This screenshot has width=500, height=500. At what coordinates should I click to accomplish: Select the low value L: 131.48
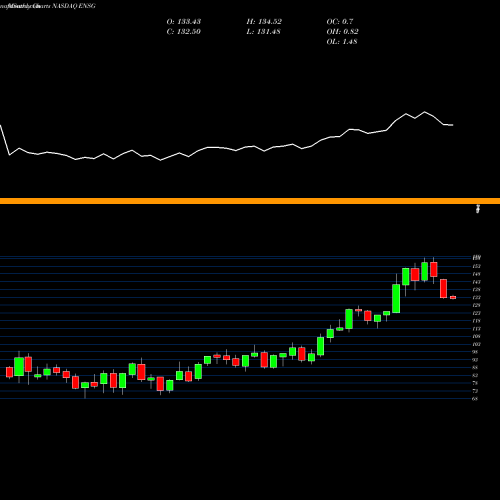[263, 32]
